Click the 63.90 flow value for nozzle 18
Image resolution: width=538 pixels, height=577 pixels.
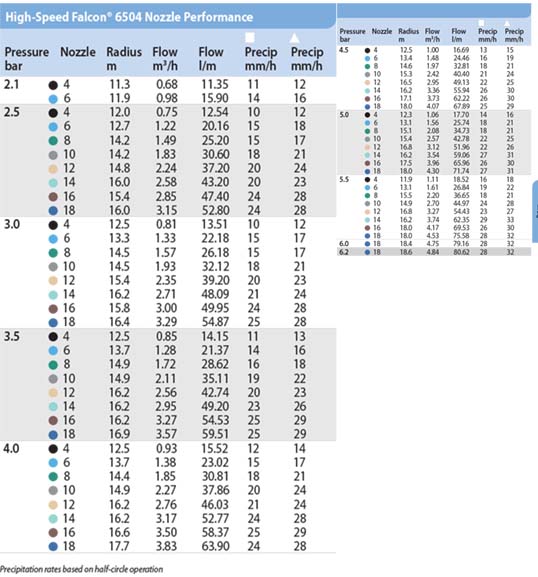[215, 546]
